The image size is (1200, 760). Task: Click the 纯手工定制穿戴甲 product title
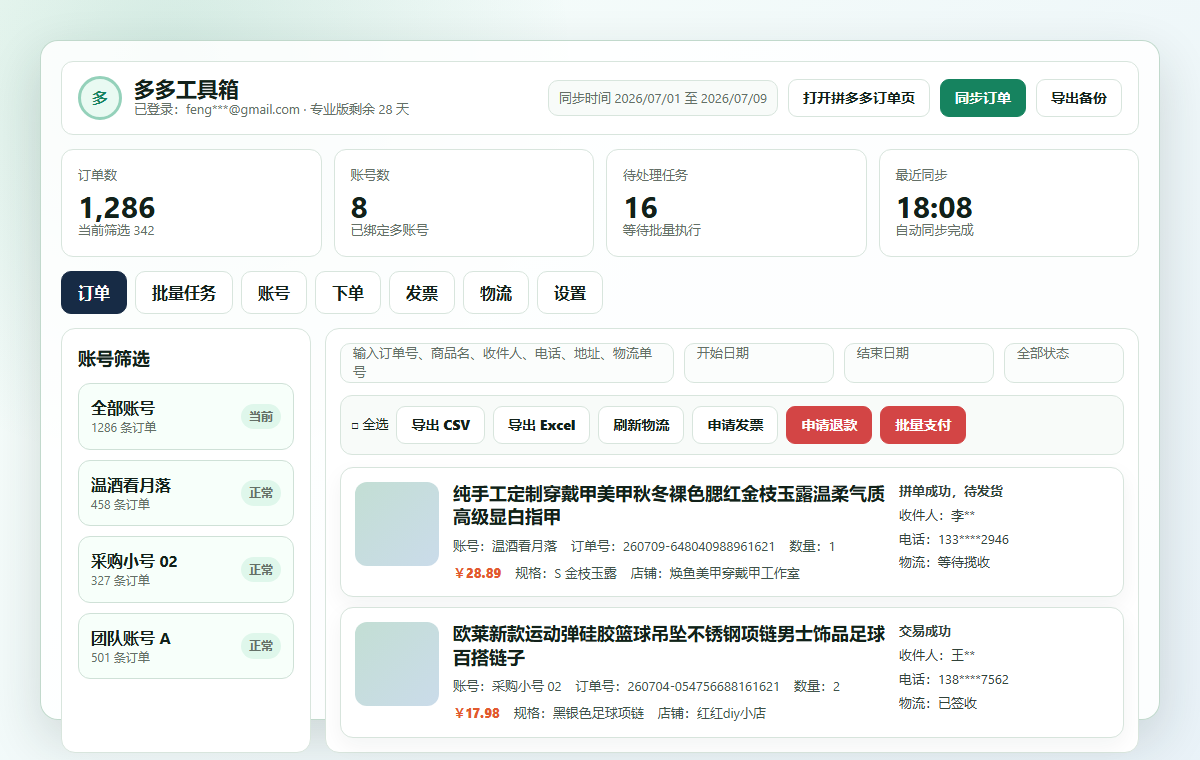[x=669, y=505]
